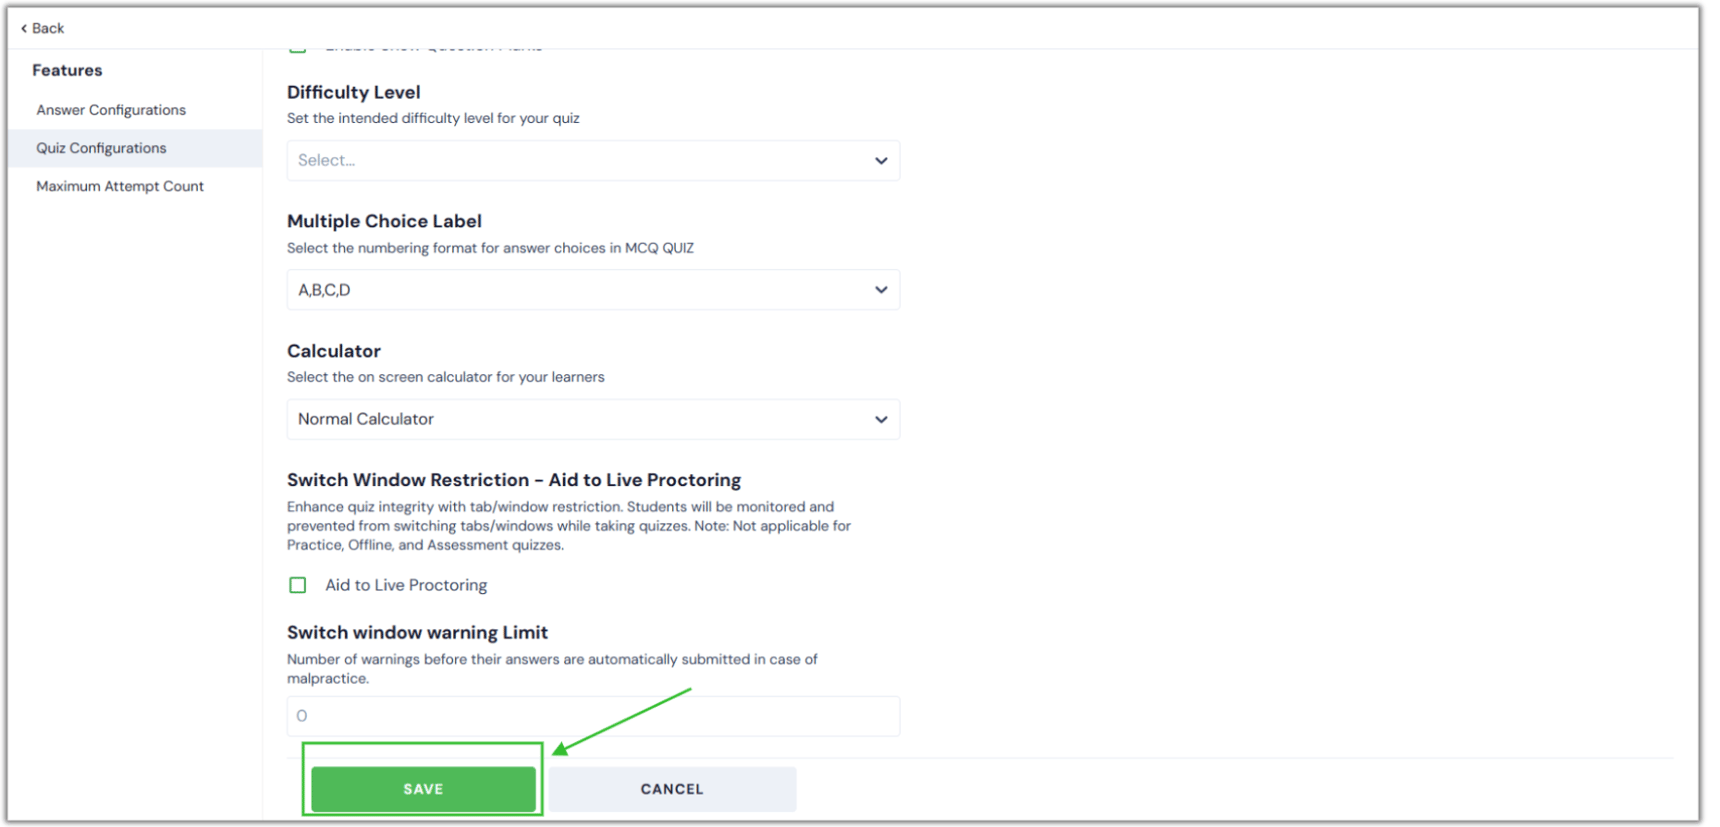Click the Back chevron arrow icon
Image resolution: width=1720 pixels, height=827 pixels.
(24, 29)
